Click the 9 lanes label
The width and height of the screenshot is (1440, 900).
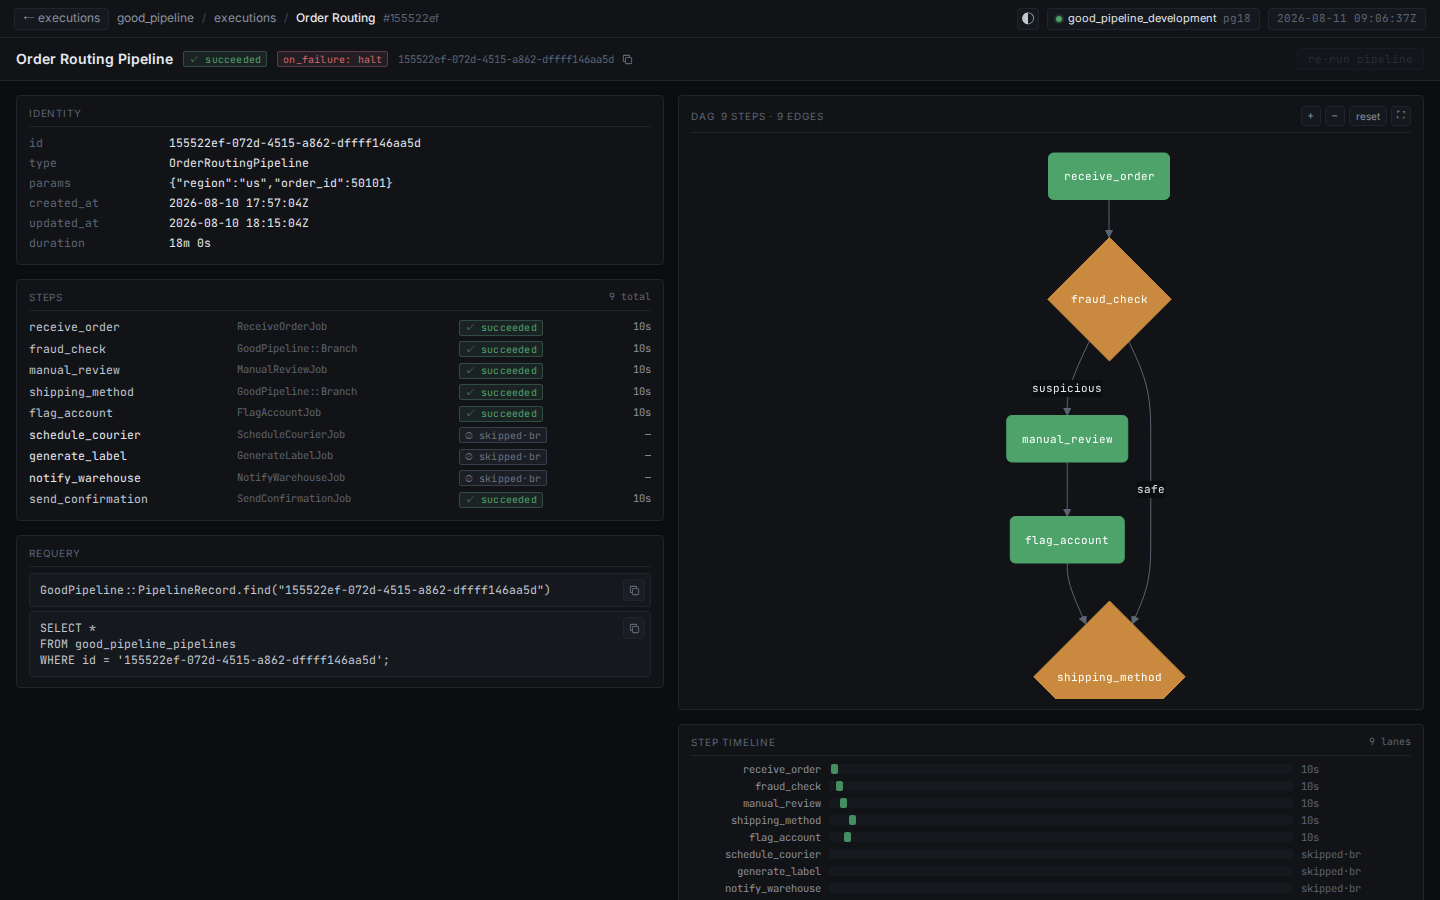click(x=1390, y=742)
